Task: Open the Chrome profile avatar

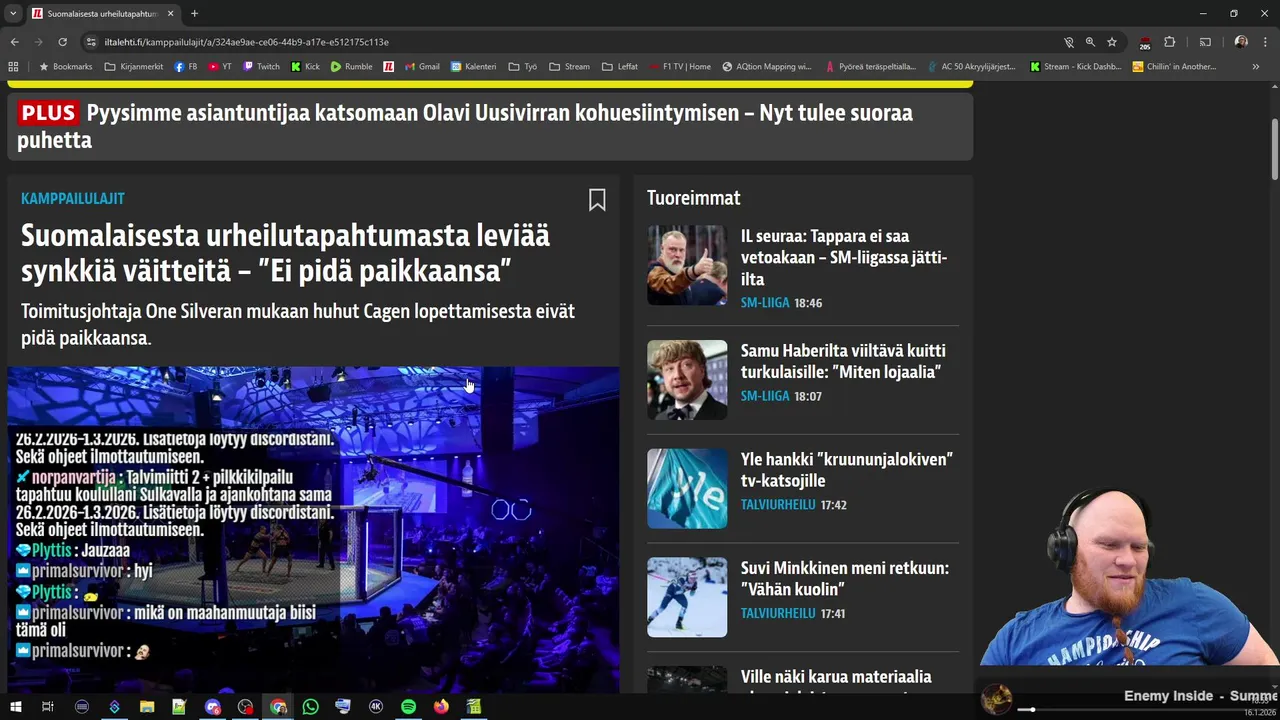Action: (x=1241, y=42)
